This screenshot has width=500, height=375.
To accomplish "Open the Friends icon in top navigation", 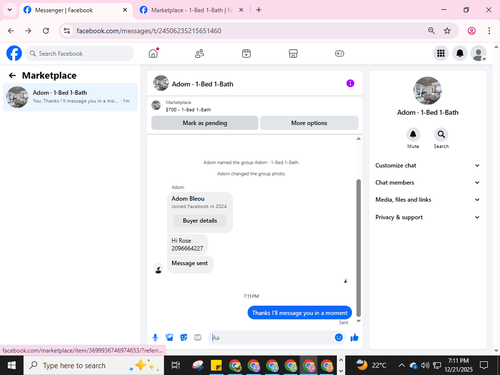I will click(199, 53).
